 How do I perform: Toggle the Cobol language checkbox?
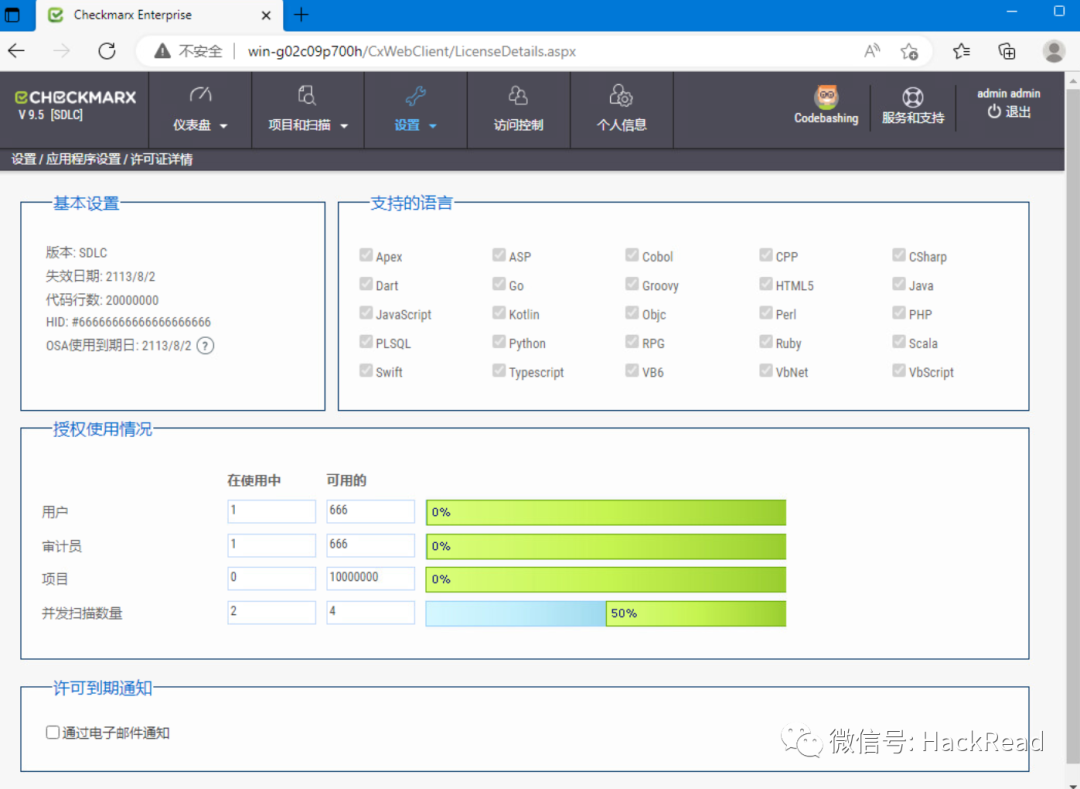click(x=632, y=255)
